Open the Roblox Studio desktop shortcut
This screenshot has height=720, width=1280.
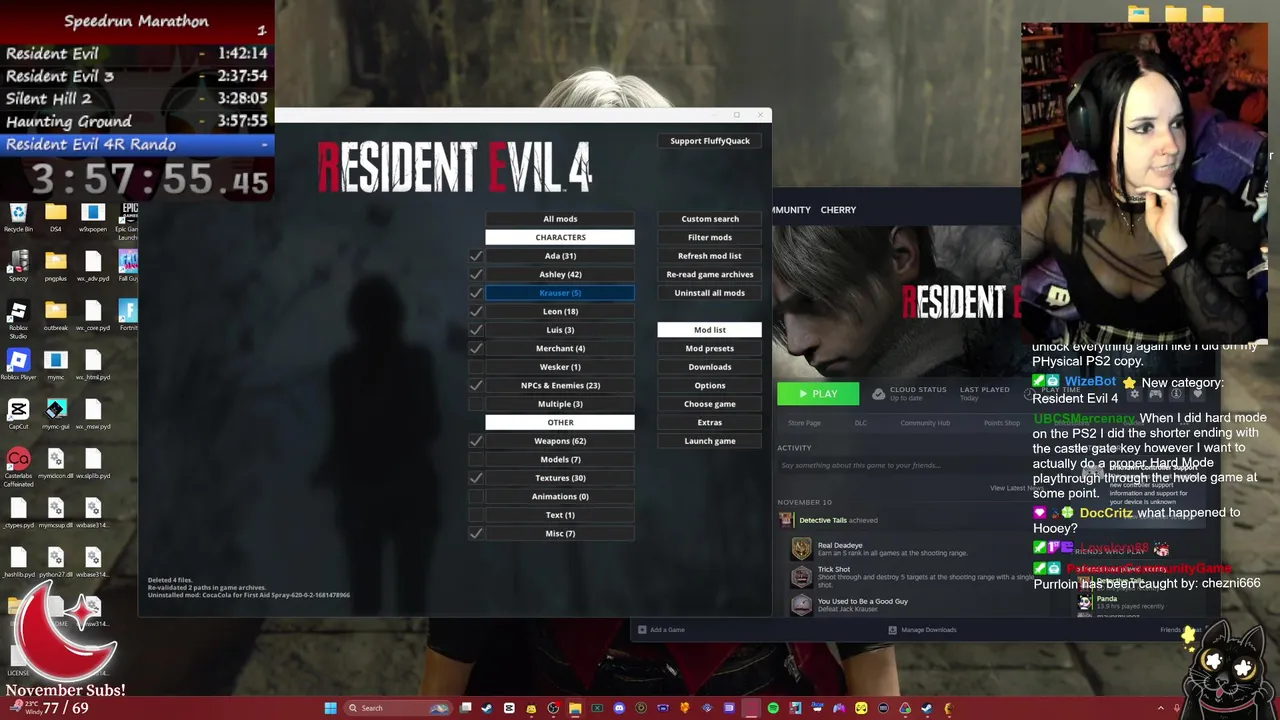[x=18, y=319]
